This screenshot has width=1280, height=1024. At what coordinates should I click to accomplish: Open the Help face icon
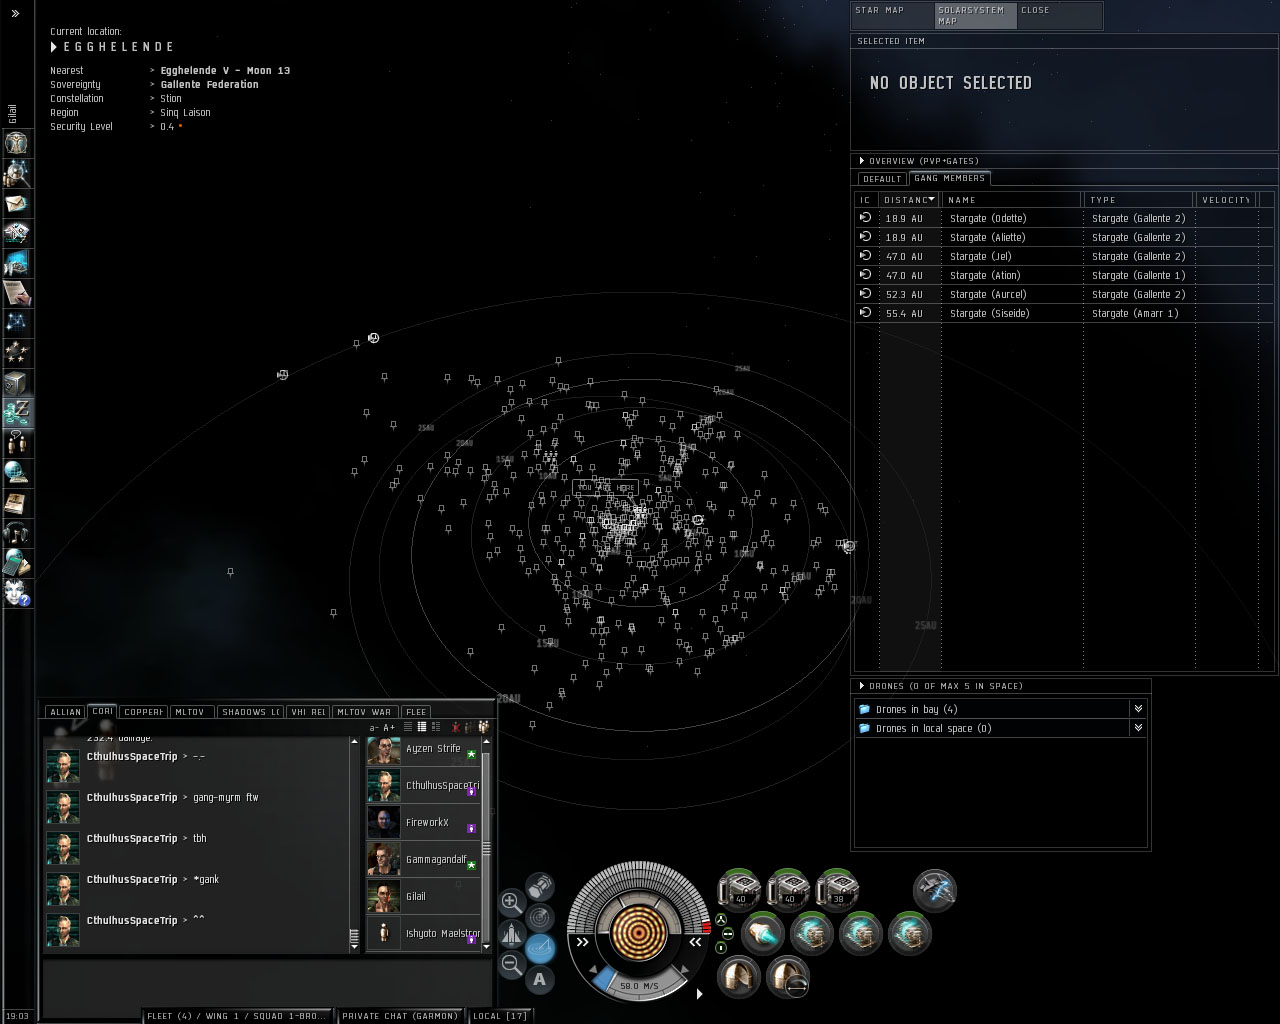[x=17, y=593]
